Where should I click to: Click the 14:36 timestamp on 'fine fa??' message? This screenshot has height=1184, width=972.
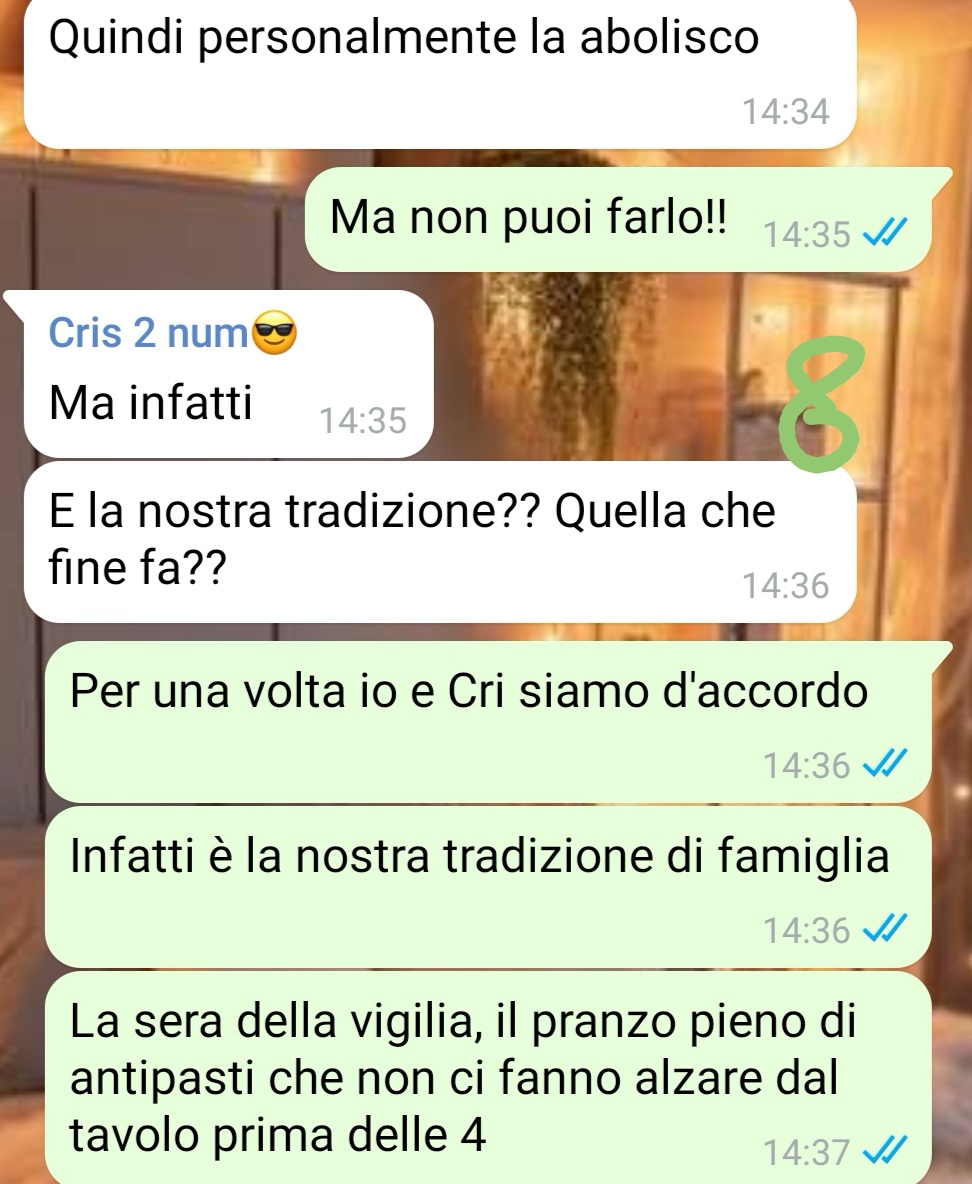click(785, 586)
